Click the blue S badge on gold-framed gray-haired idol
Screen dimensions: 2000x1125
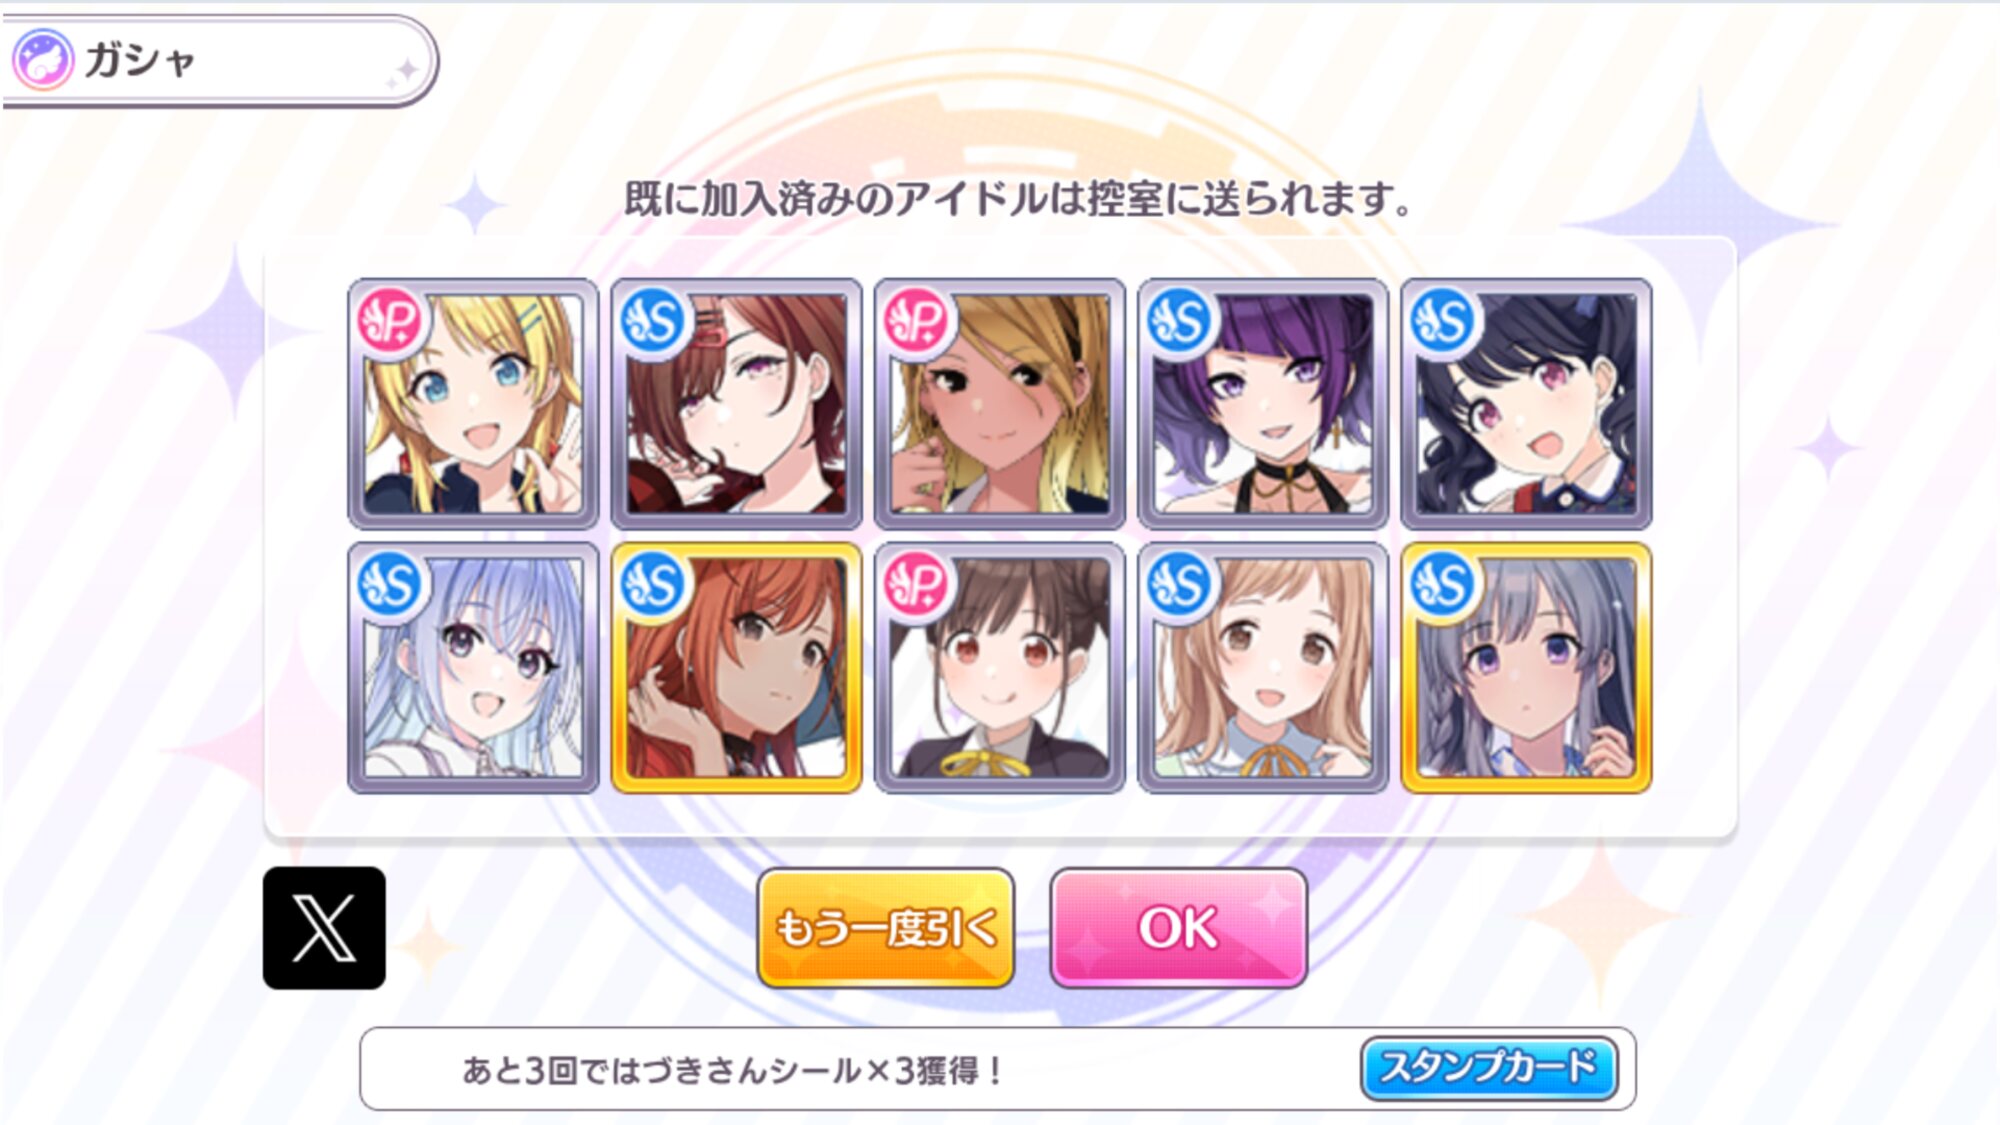click(1442, 584)
